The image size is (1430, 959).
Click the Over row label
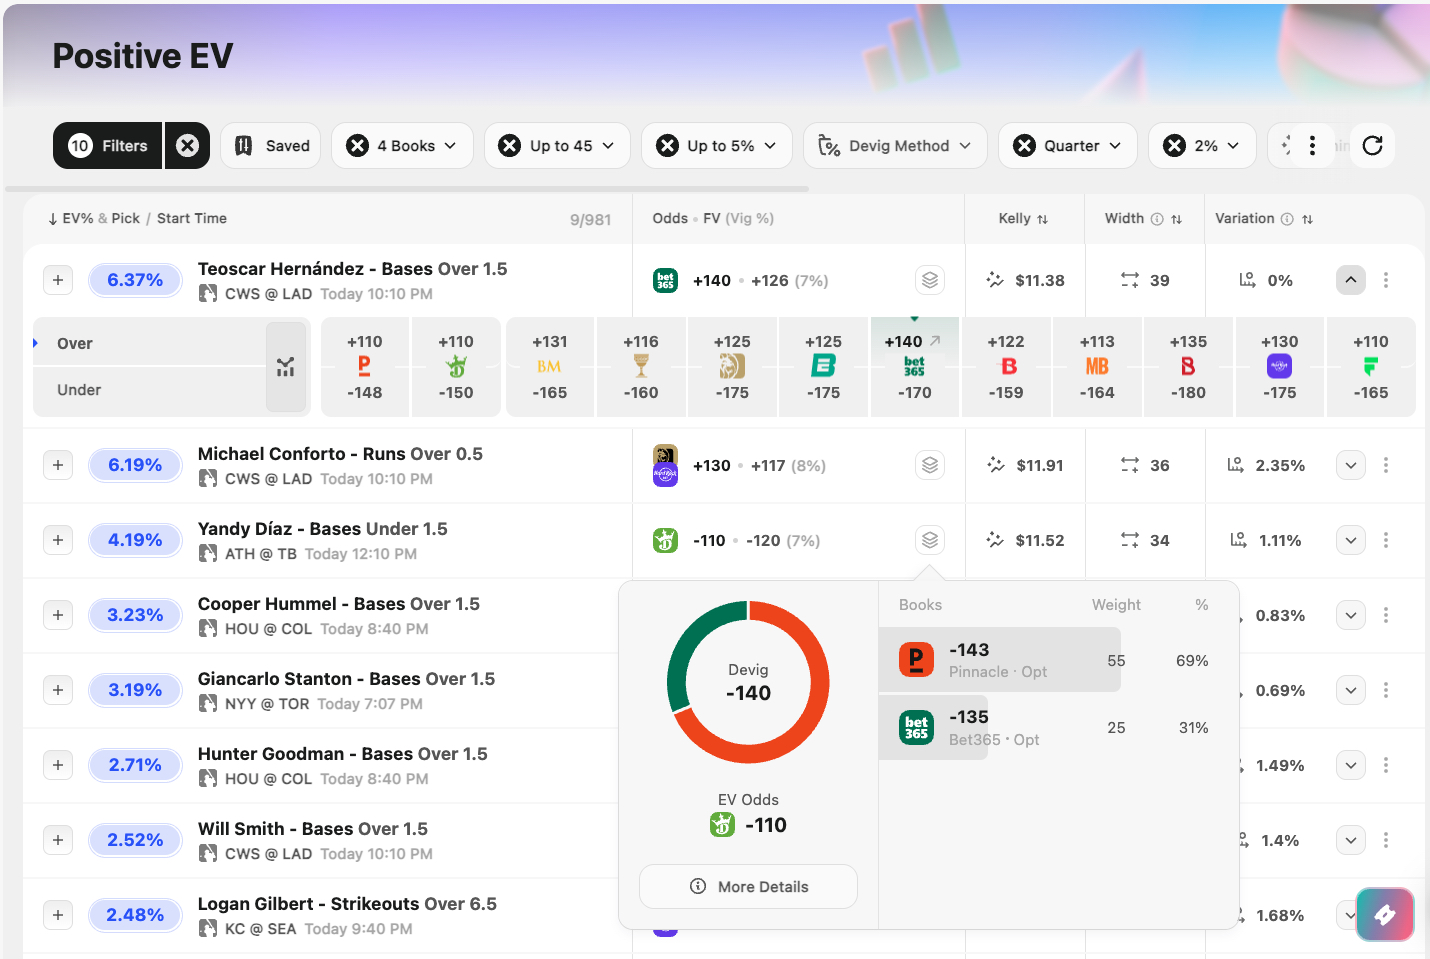(x=74, y=344)
